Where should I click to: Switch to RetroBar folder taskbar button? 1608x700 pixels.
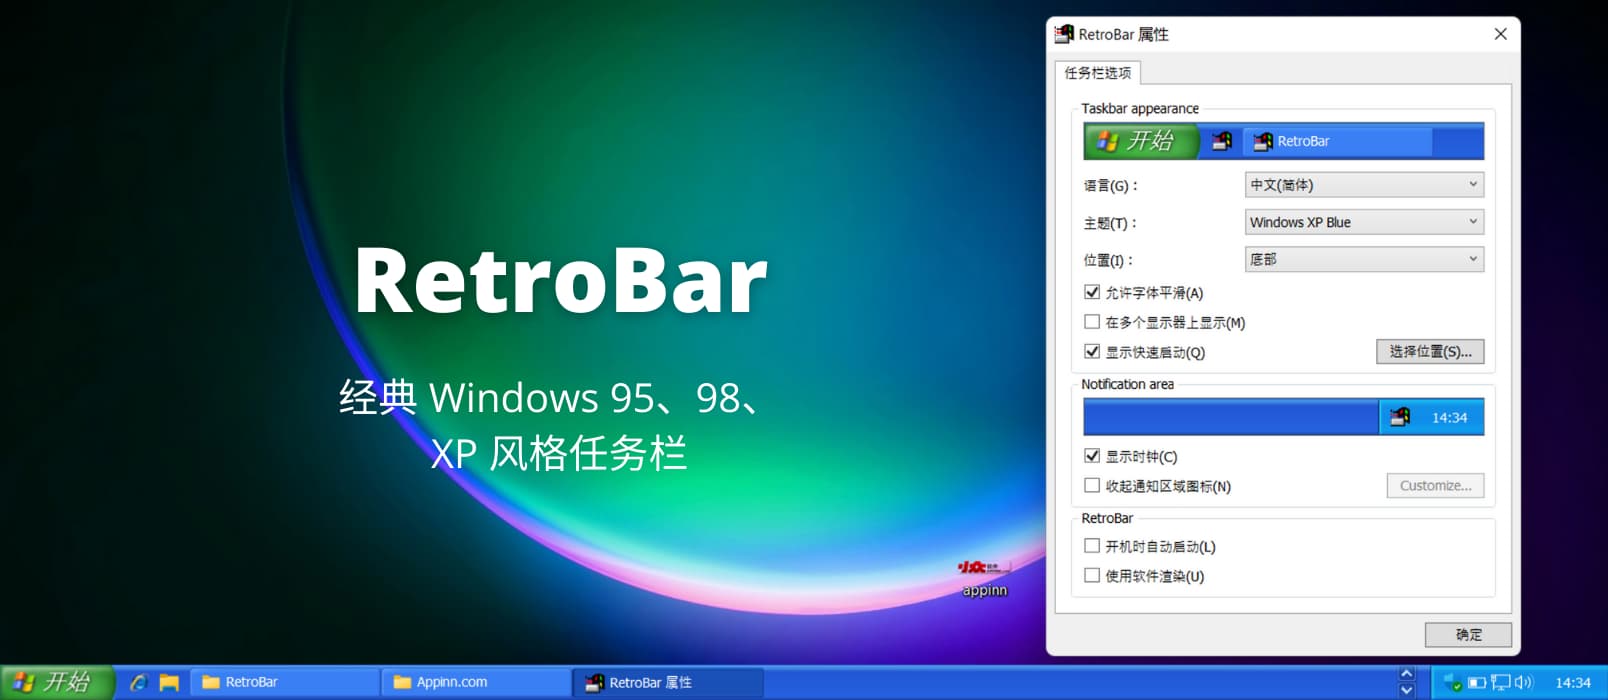(284, 682)
